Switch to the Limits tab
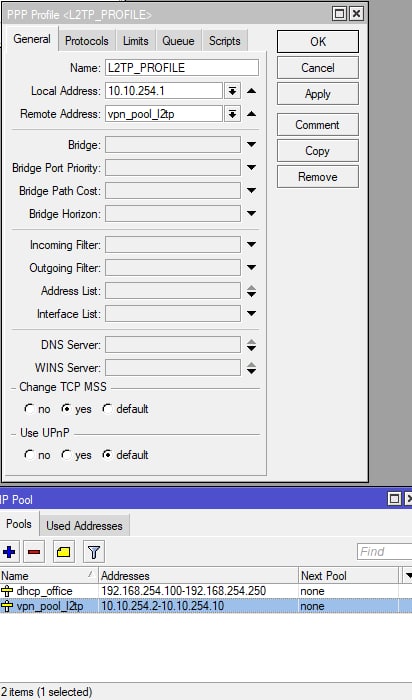 click(x=135, y=41)
